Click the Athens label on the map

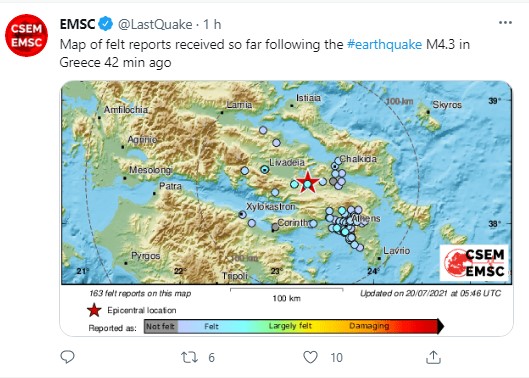tap(366, 219)
